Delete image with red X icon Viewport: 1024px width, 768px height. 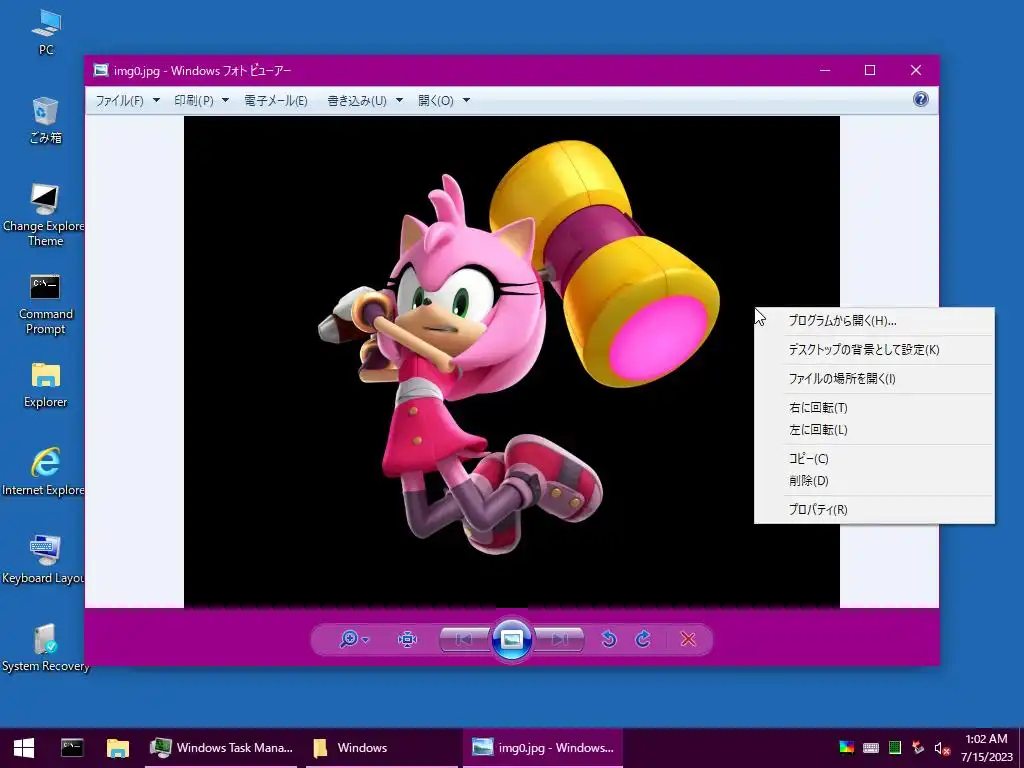coord(688,639)
